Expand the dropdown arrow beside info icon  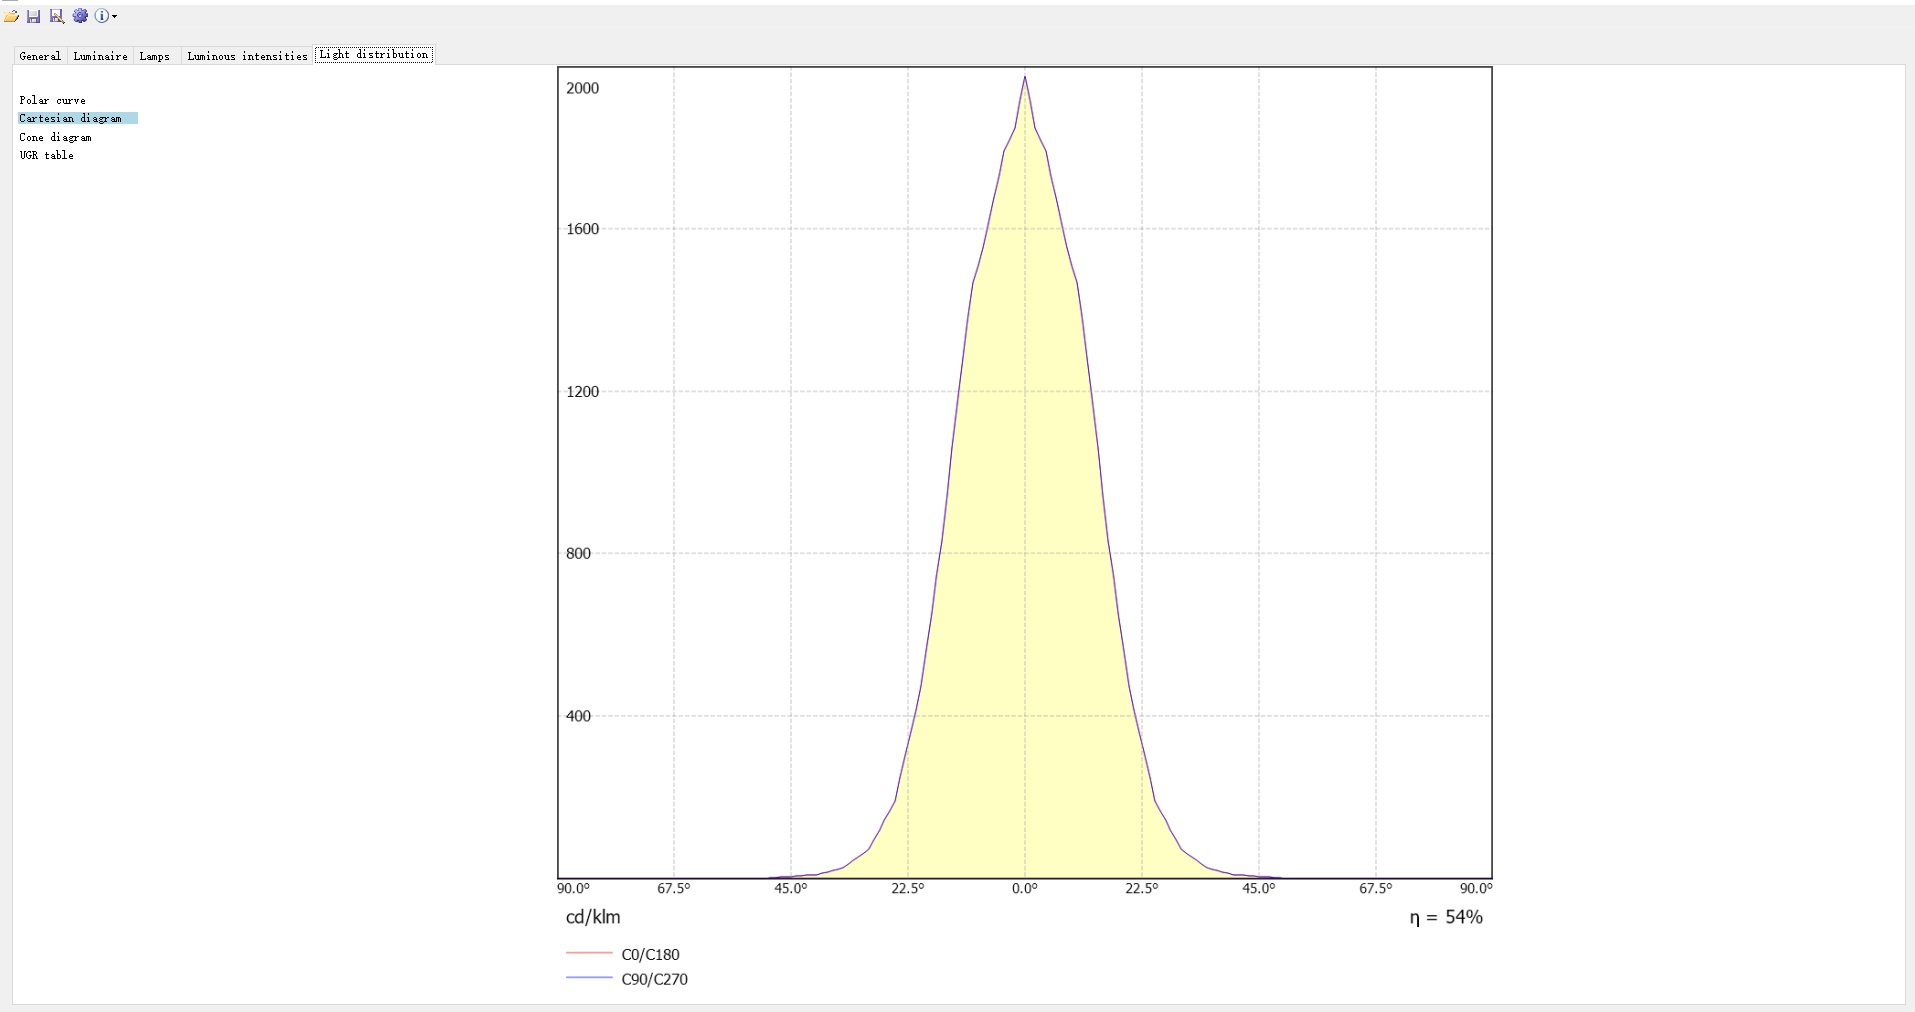115,17
